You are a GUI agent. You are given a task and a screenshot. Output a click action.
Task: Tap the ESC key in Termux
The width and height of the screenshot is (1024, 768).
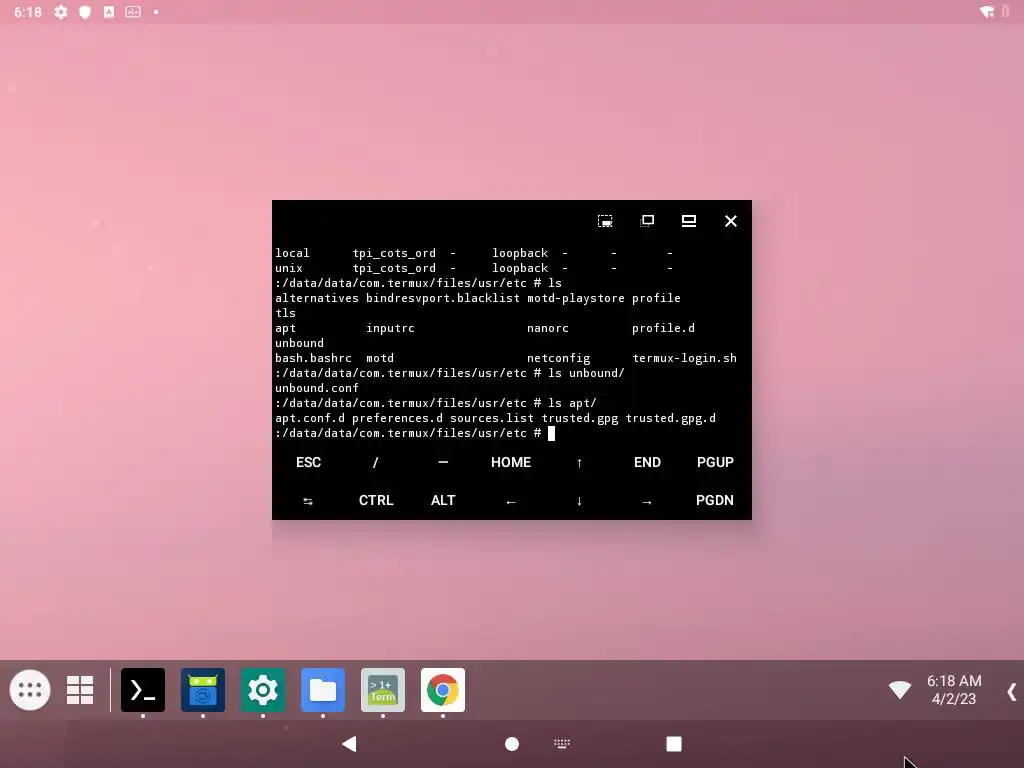point(308,462)
